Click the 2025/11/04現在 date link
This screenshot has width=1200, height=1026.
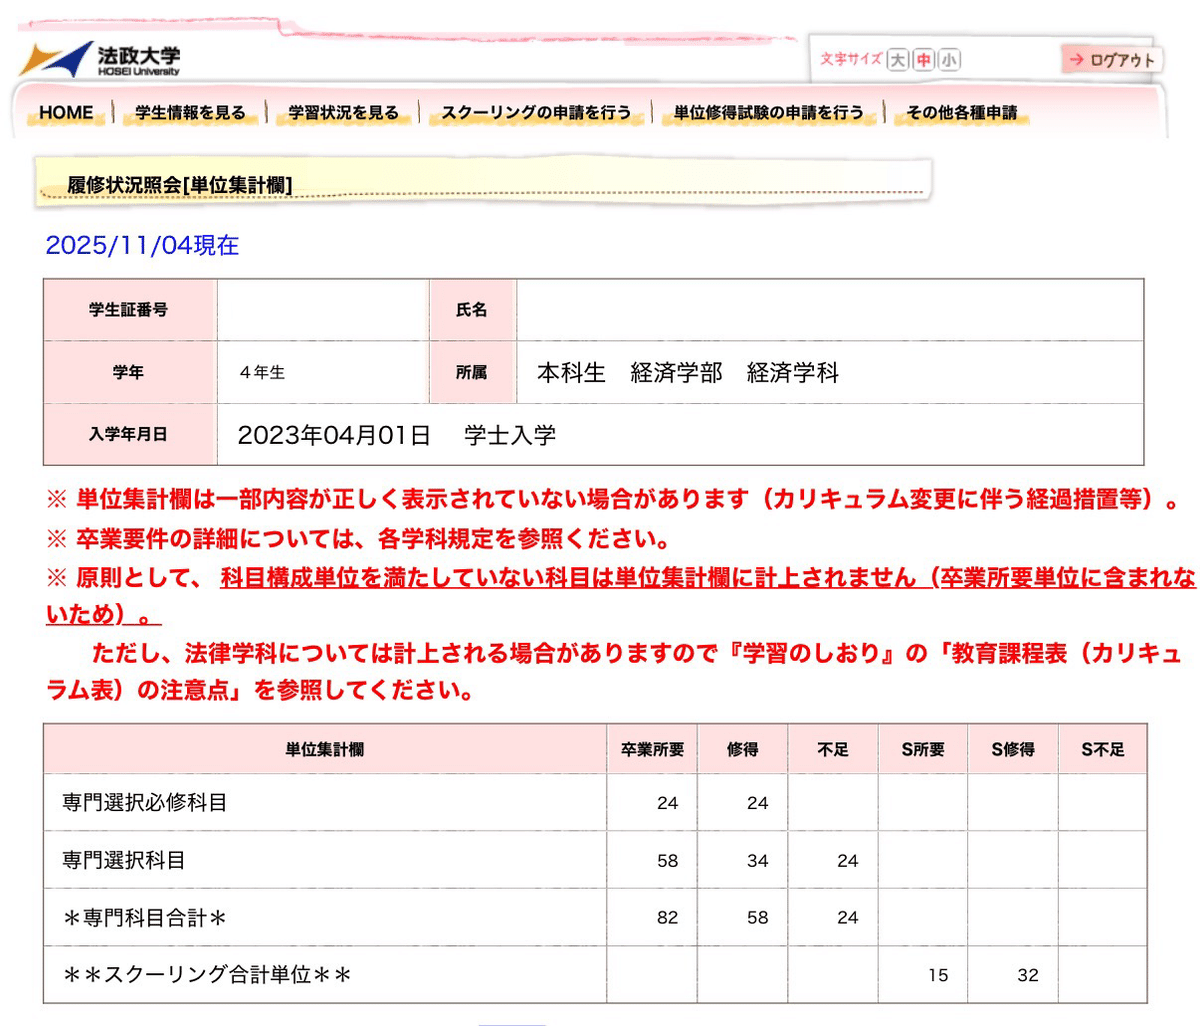point(142,246)
